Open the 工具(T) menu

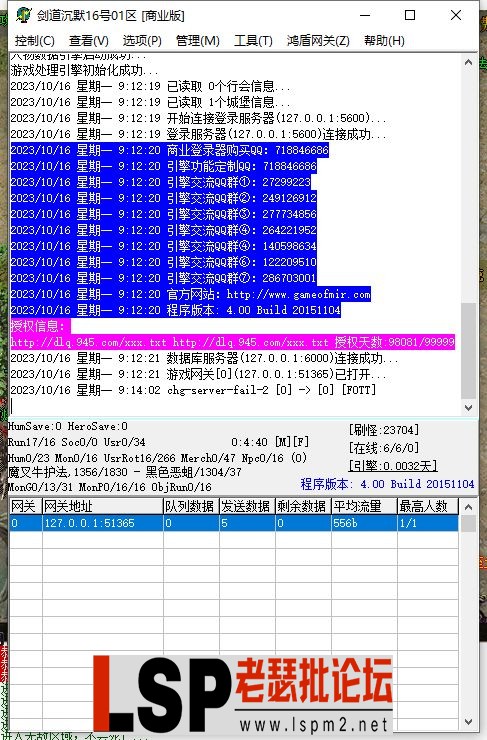(x=253, y=41)
